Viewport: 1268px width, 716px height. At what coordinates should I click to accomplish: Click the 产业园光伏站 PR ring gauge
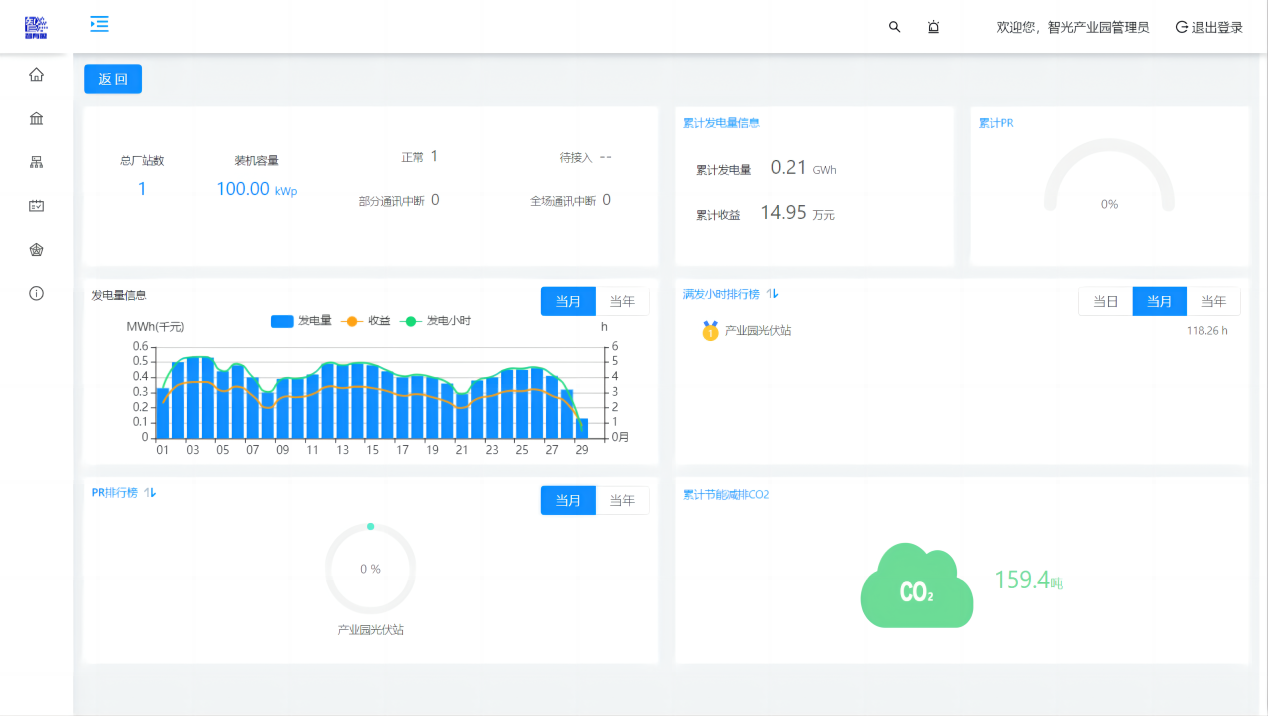click(370, 569)
